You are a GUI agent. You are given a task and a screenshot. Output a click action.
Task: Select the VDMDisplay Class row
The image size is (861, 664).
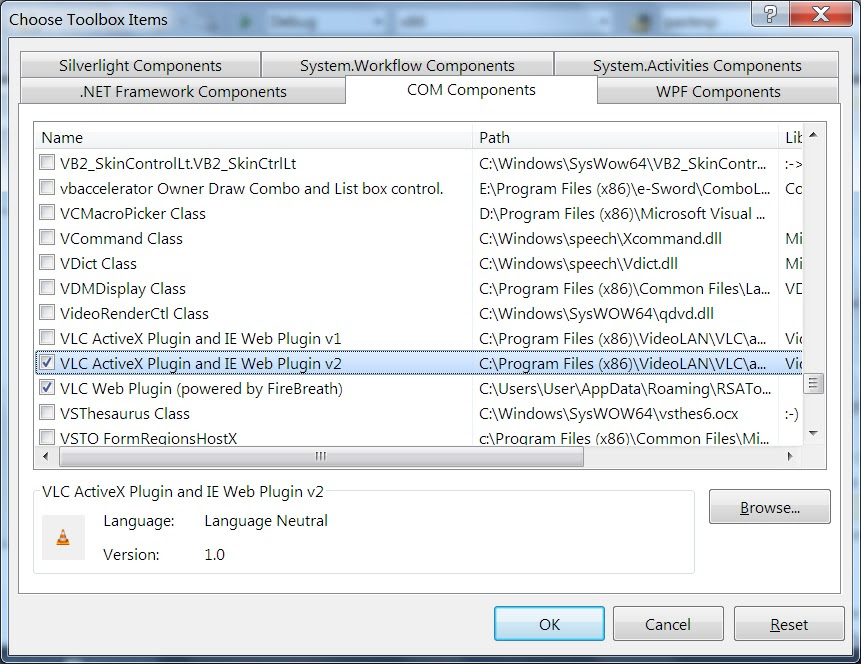pos(419,288)
